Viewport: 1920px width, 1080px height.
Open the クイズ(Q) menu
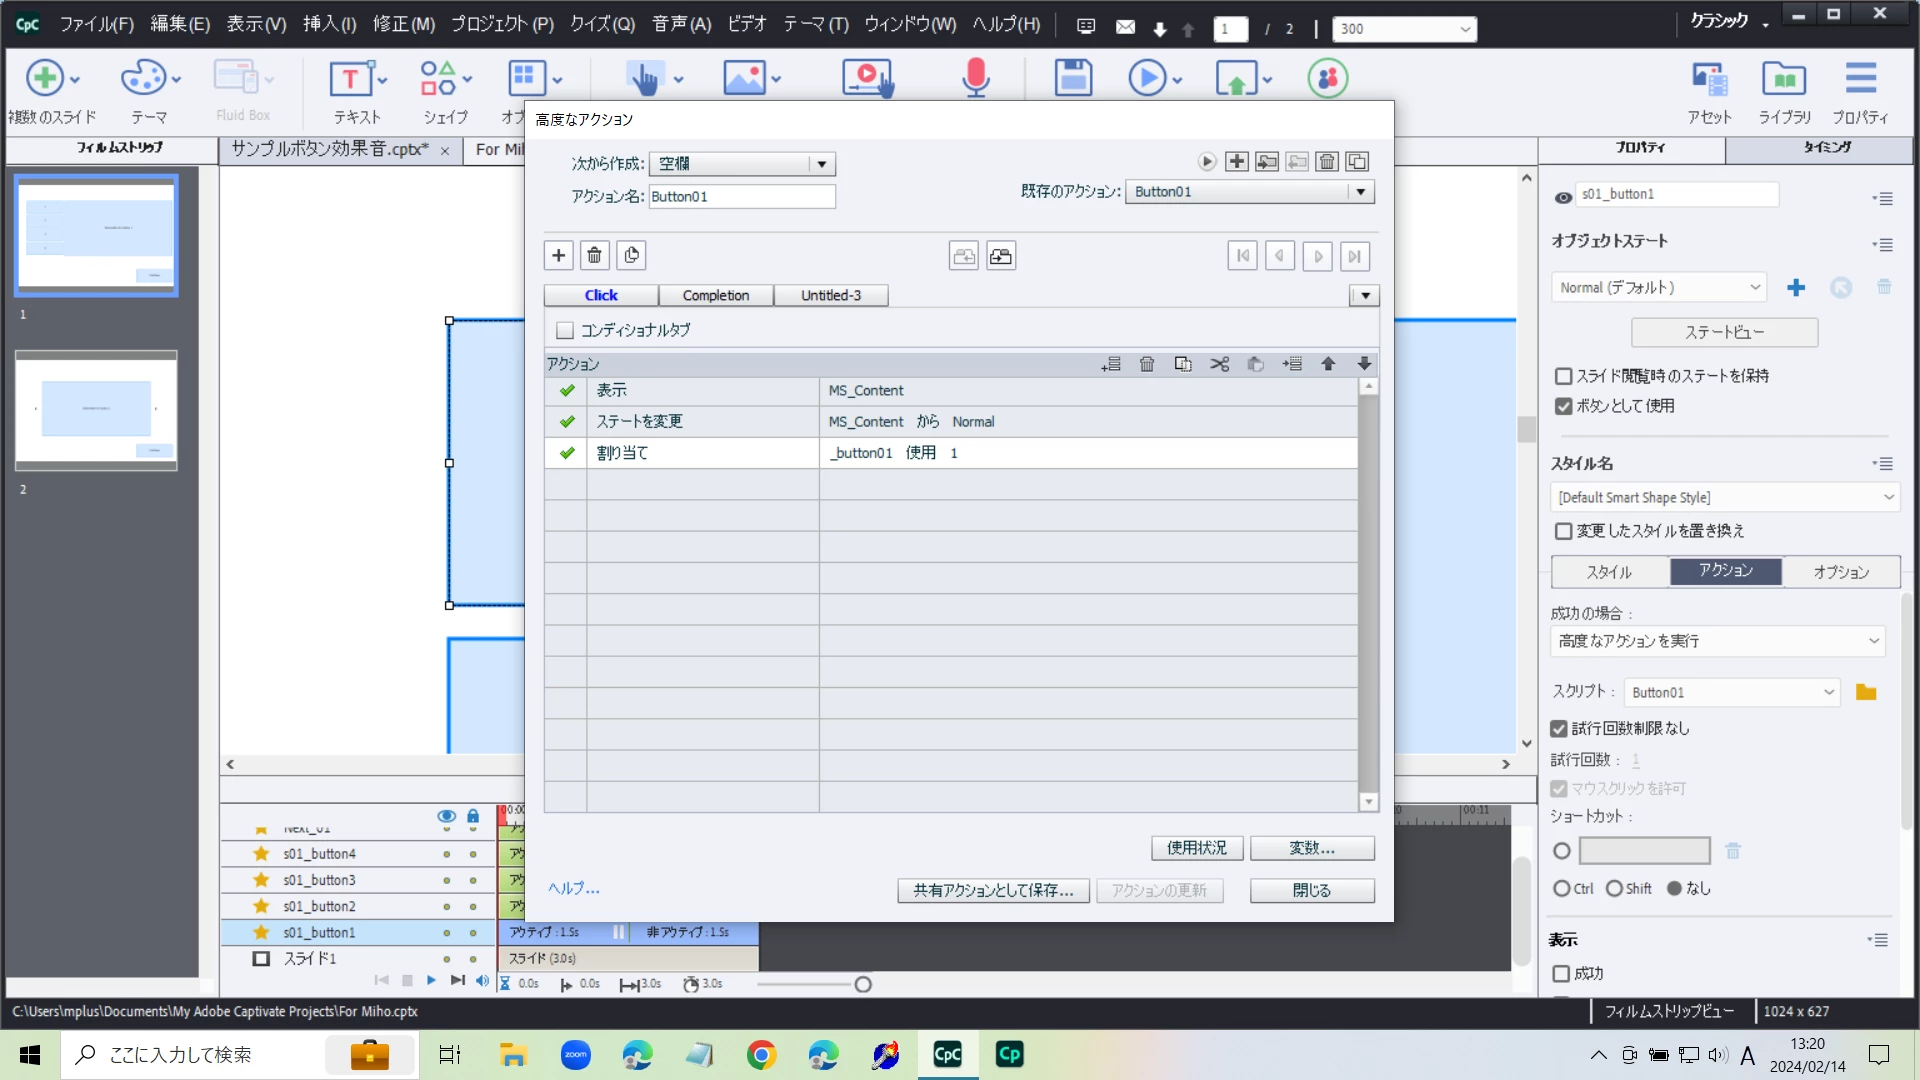point(602,24)
